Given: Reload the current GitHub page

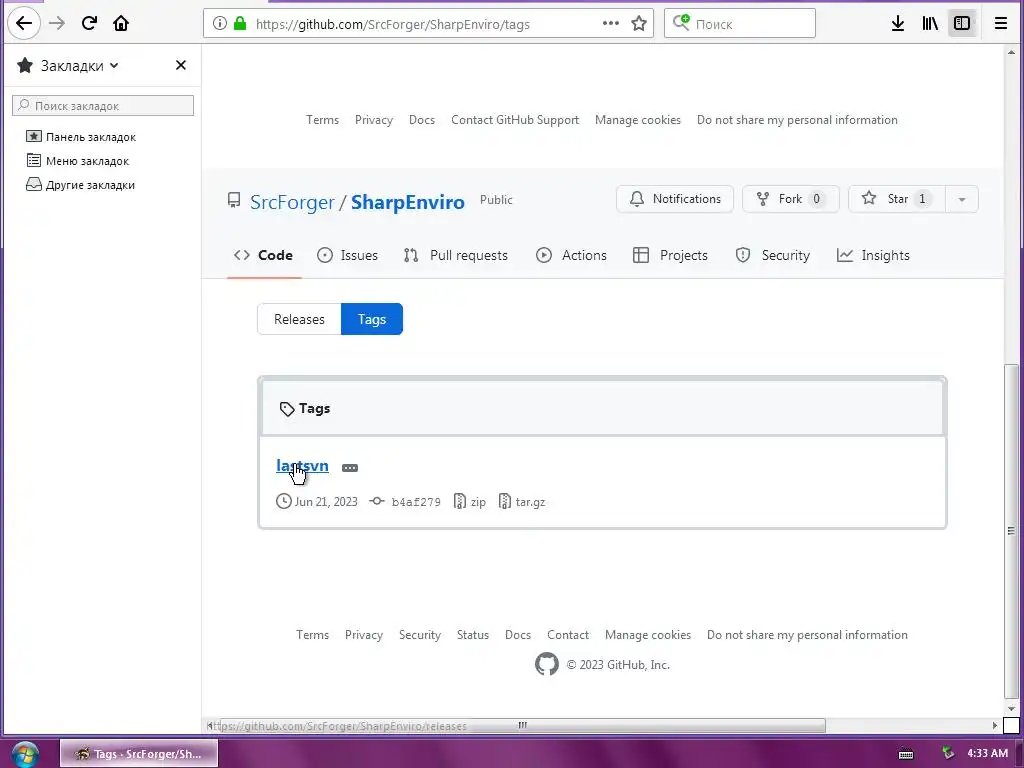Looking at the screenshot, I should (x=89, y=24).
